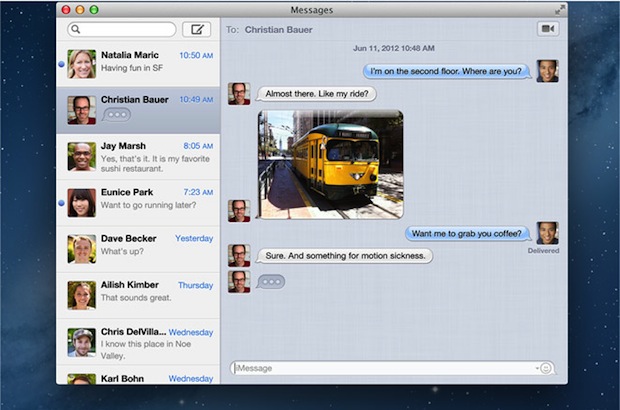Click the "Thursday" label on Ailish's row
This screenshot has height=410, width=620.
tap(195, 285)
